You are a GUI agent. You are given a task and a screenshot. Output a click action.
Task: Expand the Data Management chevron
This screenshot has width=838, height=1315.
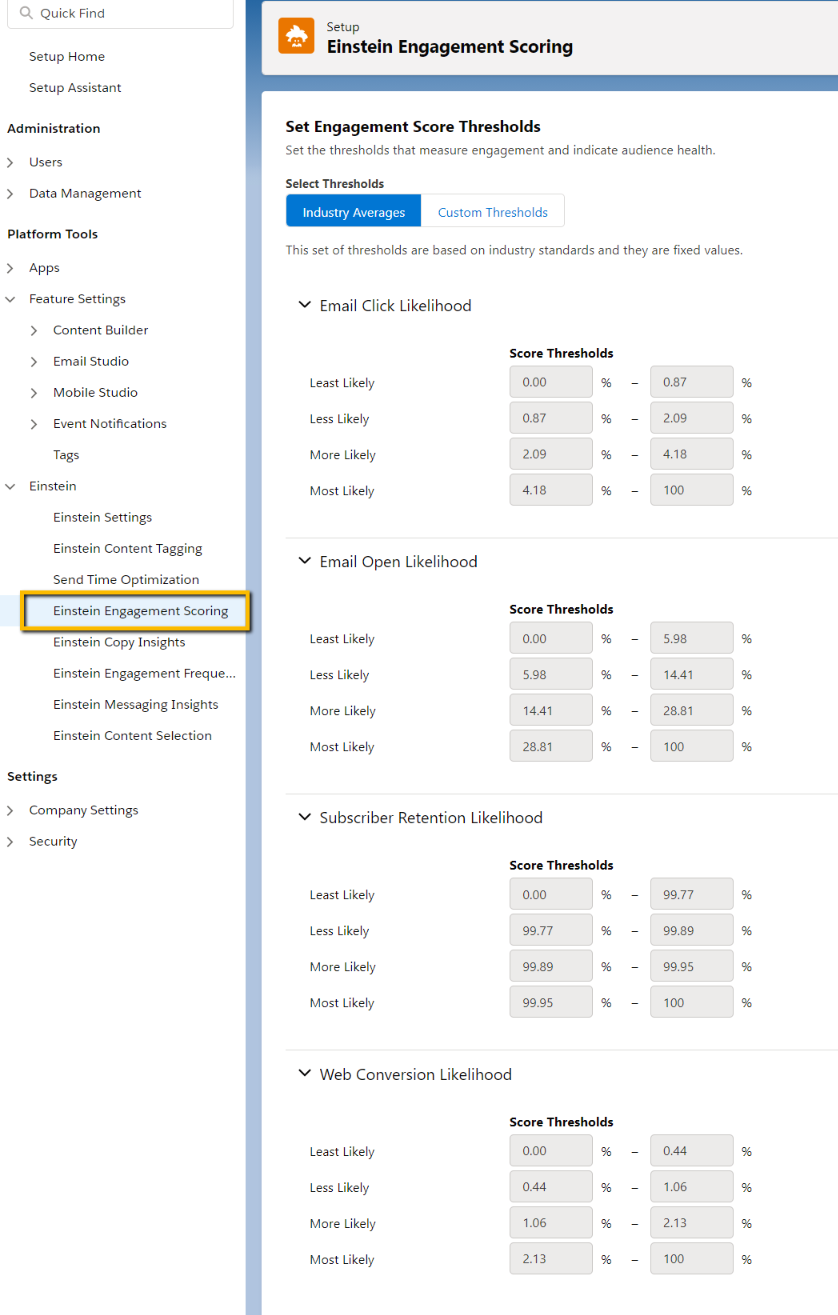[10, 193]
